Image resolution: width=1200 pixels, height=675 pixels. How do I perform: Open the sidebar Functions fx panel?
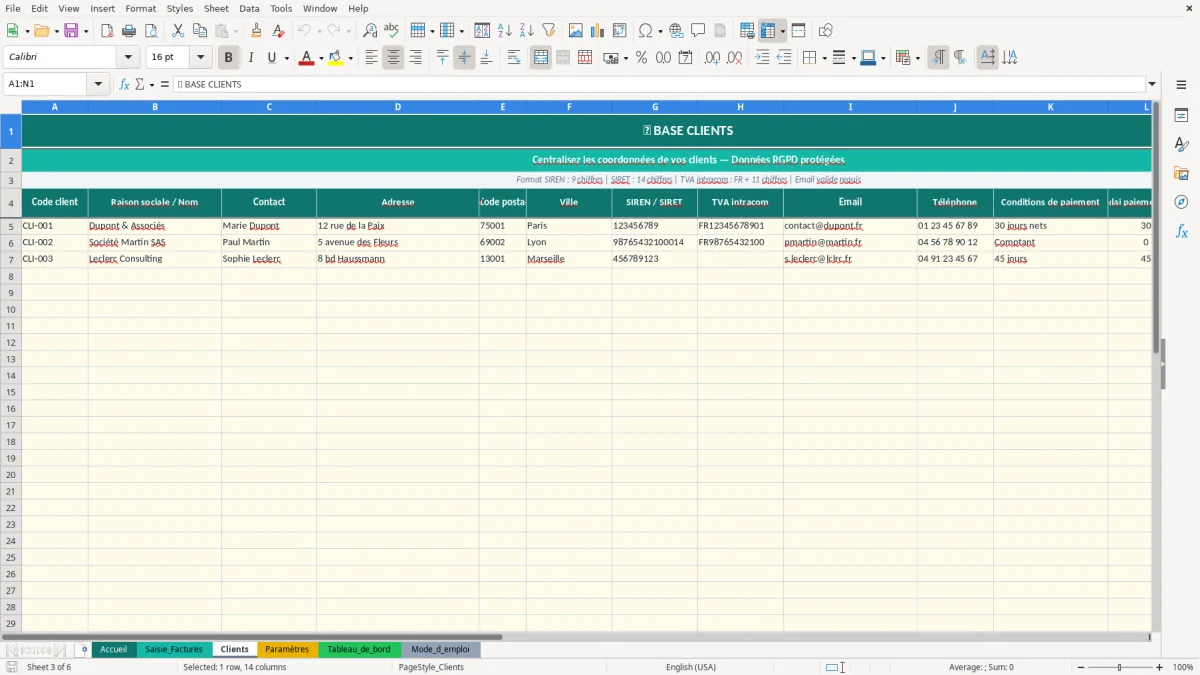click(1181, 231)
